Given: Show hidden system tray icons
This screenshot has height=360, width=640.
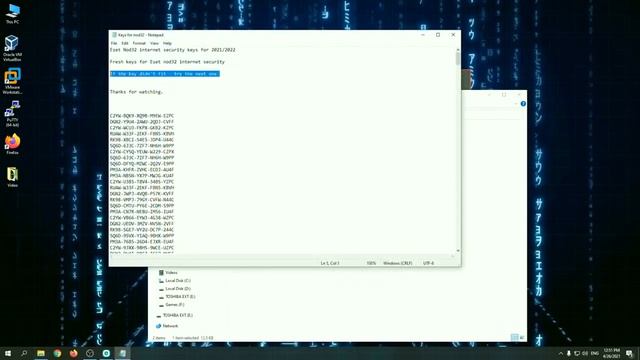Looking at the screenshot, I should pos(561,353).
